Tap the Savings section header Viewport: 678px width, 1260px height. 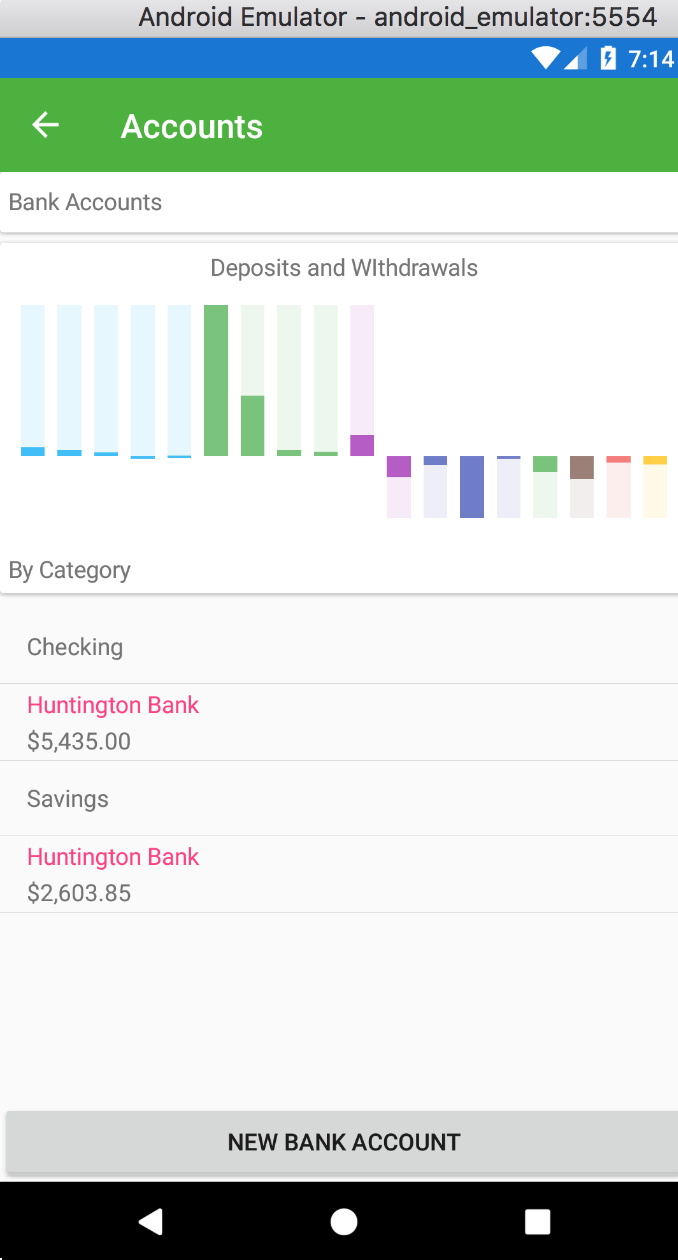click(68, 799)
